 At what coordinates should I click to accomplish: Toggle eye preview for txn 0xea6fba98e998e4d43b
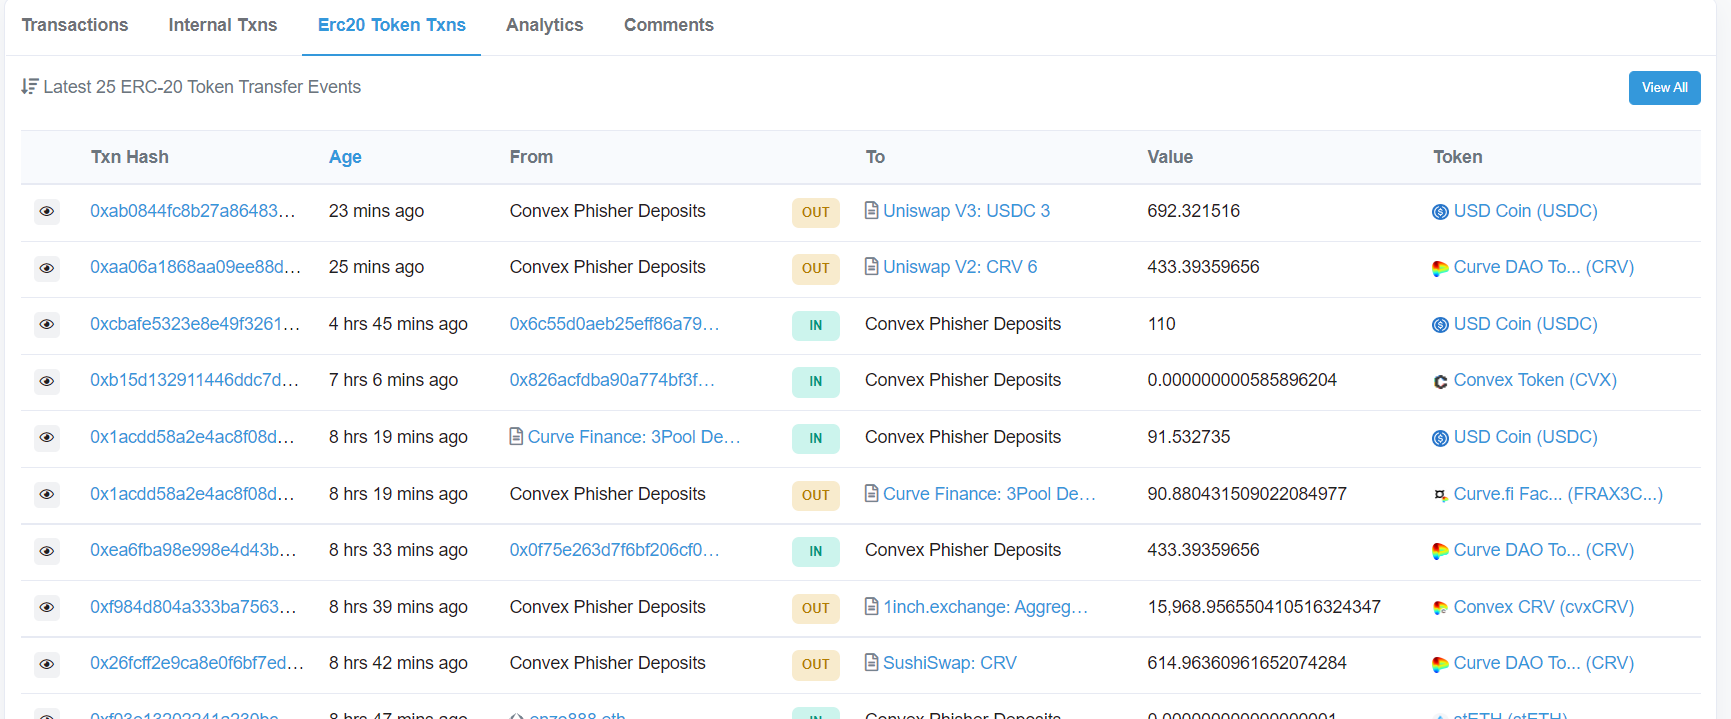point(47,551)
